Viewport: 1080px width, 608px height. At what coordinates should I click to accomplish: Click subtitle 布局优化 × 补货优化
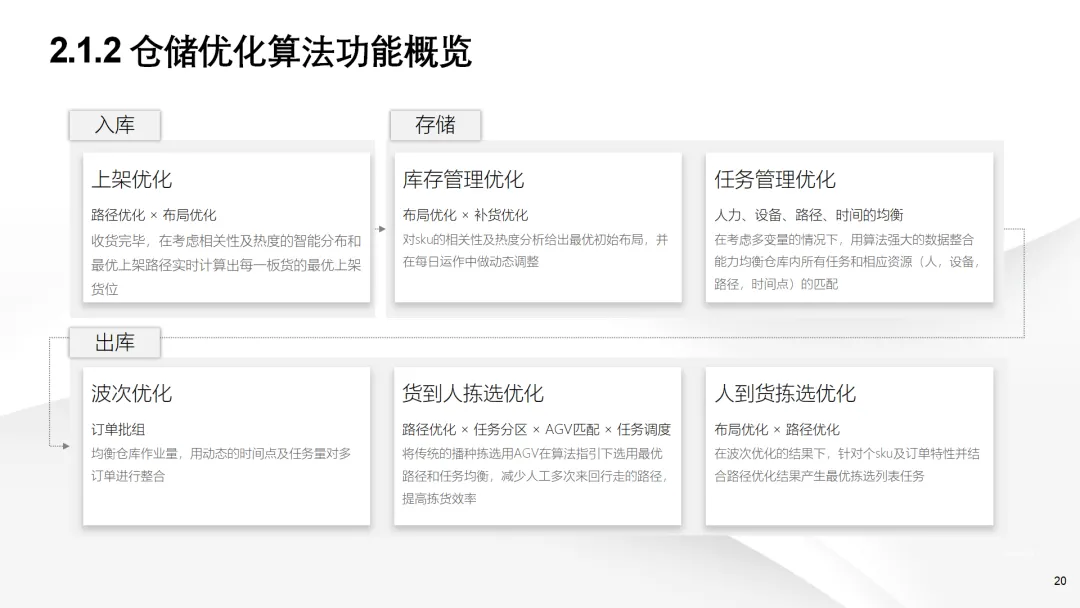465,215
